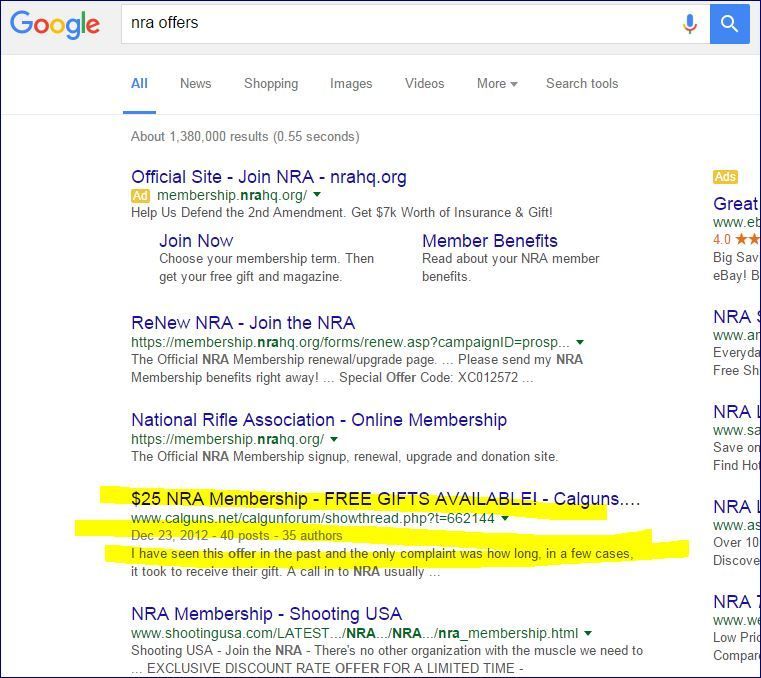Image resolution: width=761 pixels, height=678 pixels.
Task: Click 'I have seen this offer in the past' snippet
Action: [x=382, y=562]
